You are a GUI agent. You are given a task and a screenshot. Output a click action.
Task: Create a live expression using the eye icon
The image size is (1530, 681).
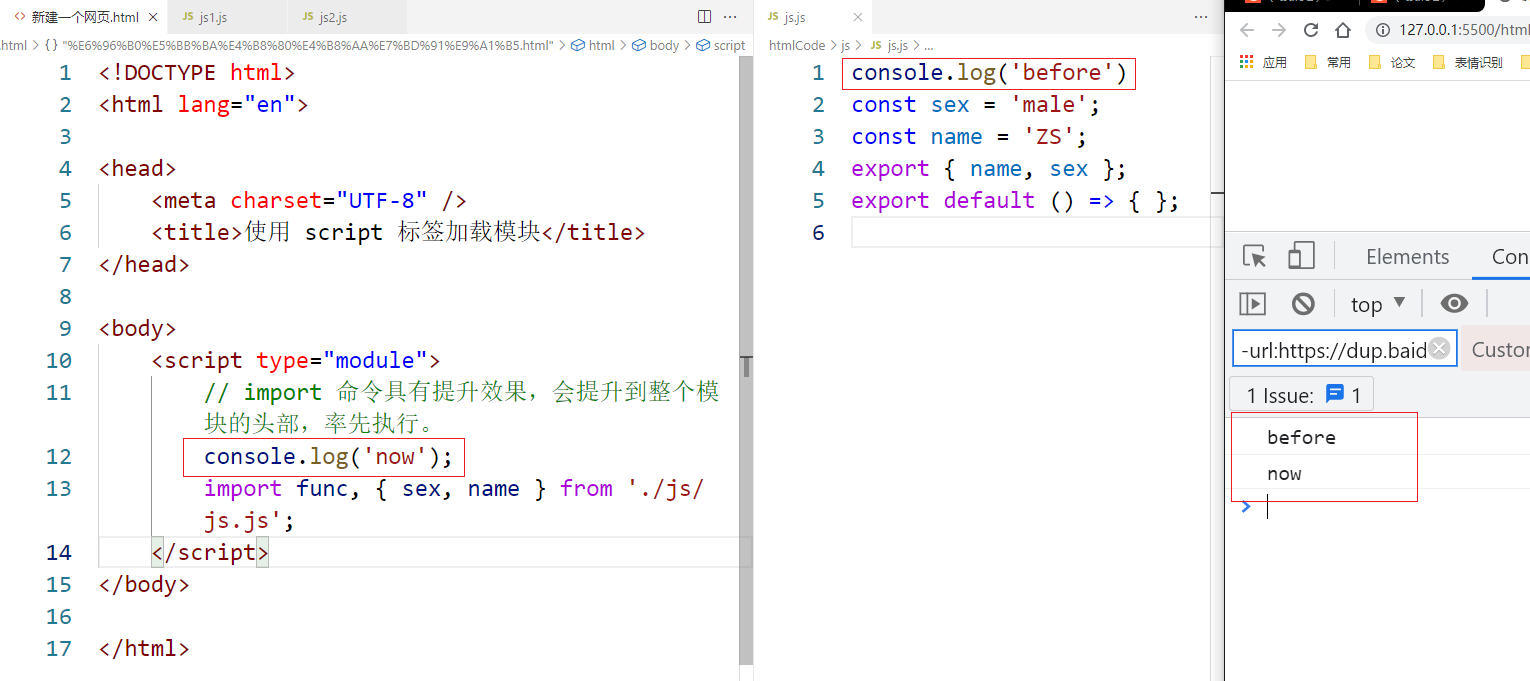(x=1454, y=303)
